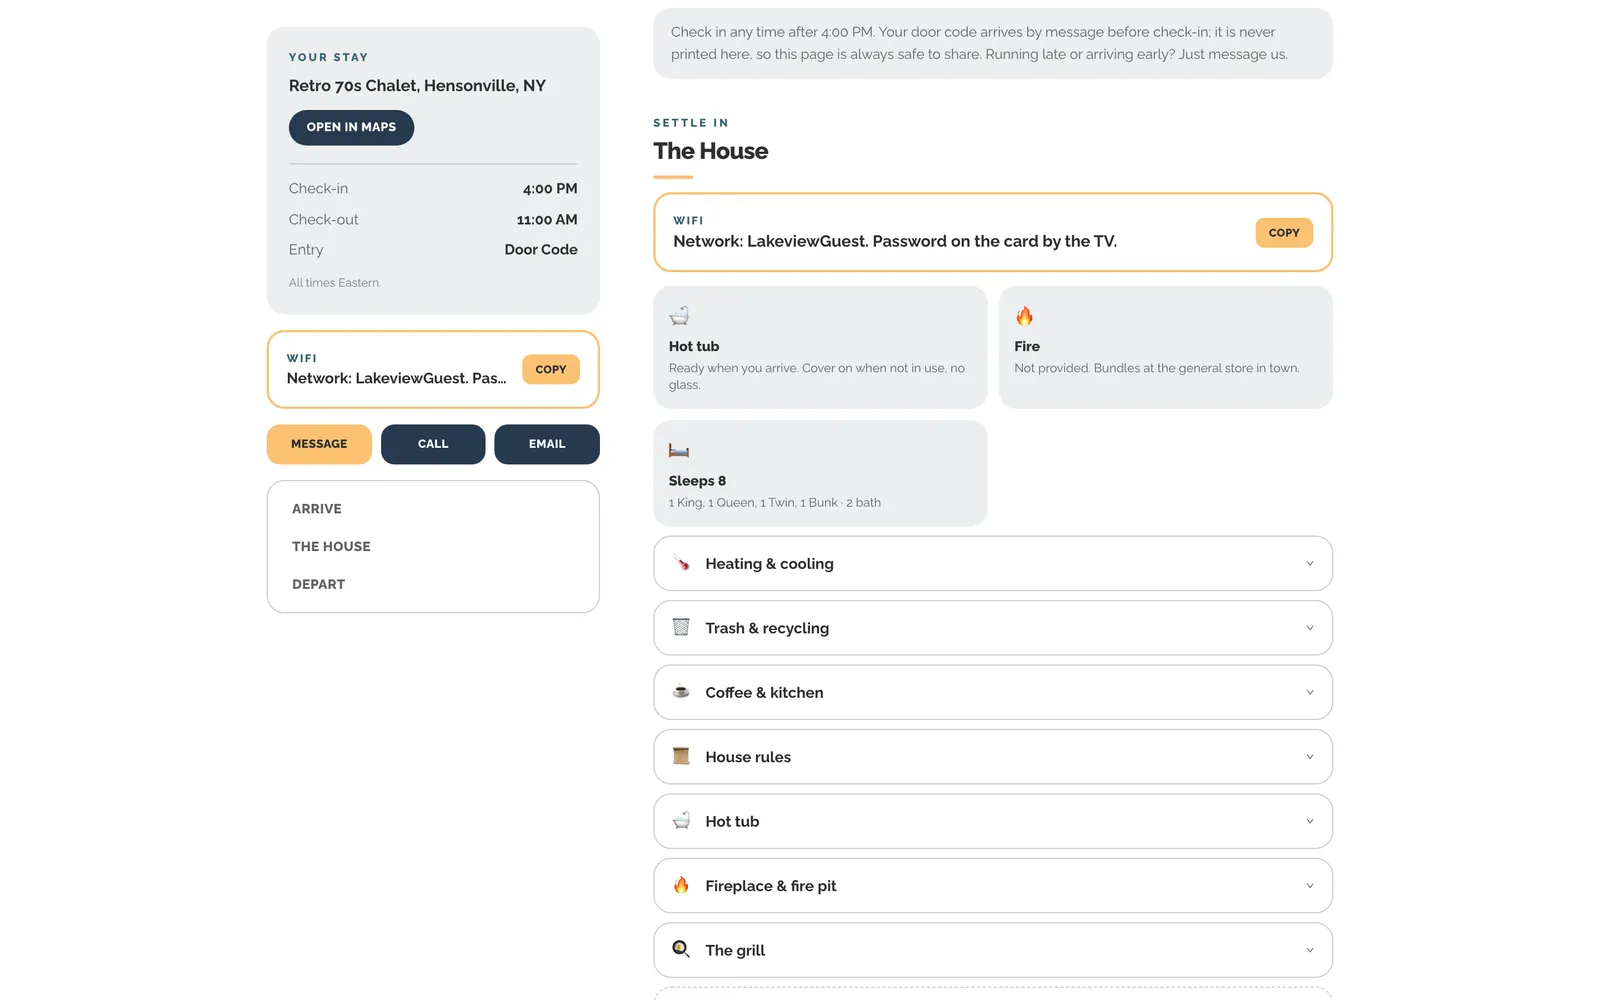Click the Fire card description about bundles
Screen dimensions: 1600x1000
tap(1157, 368)
